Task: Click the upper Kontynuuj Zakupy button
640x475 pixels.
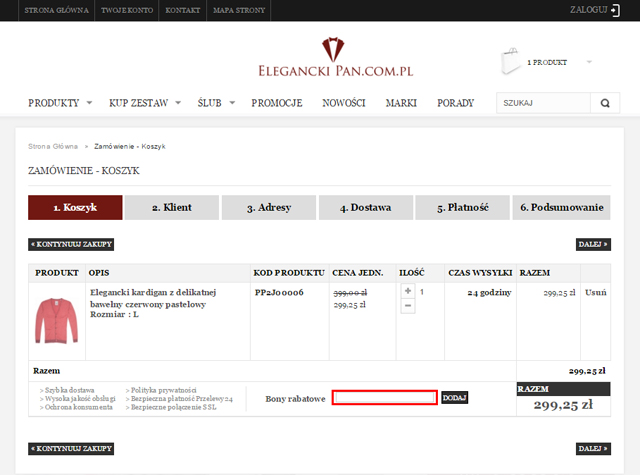Action: point(71,244)
